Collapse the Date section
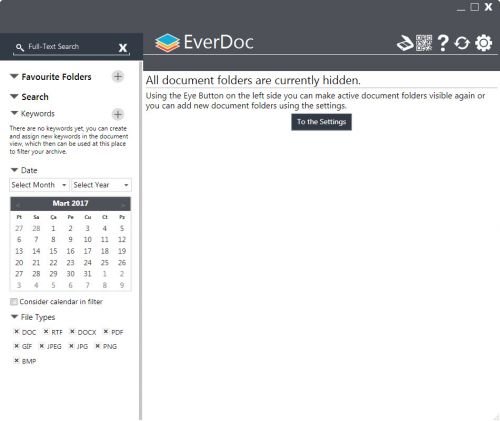Screen dimensions: 500x421 14,170
